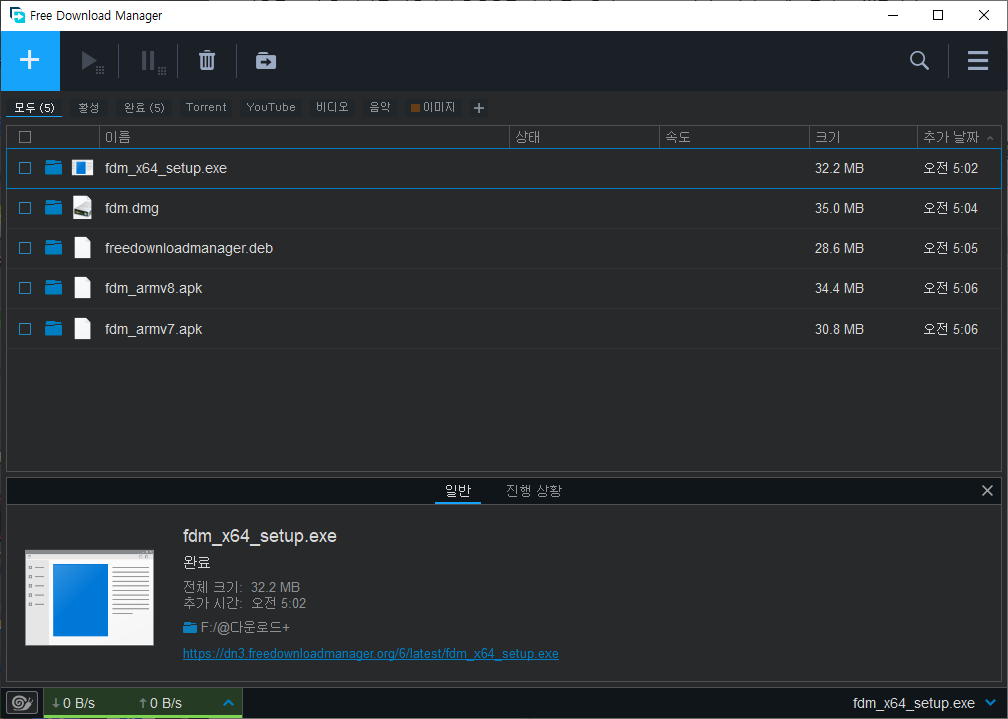The width and height of the screenshot is (1008, 719).
Task: Start all downloads with the play icon
Action: click(91, 62)
